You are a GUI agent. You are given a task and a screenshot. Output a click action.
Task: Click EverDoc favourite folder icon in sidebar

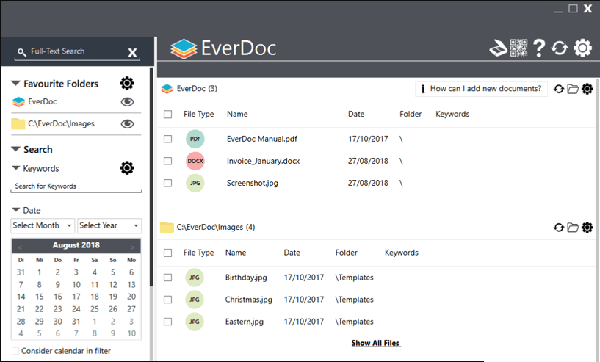[18, 102]
